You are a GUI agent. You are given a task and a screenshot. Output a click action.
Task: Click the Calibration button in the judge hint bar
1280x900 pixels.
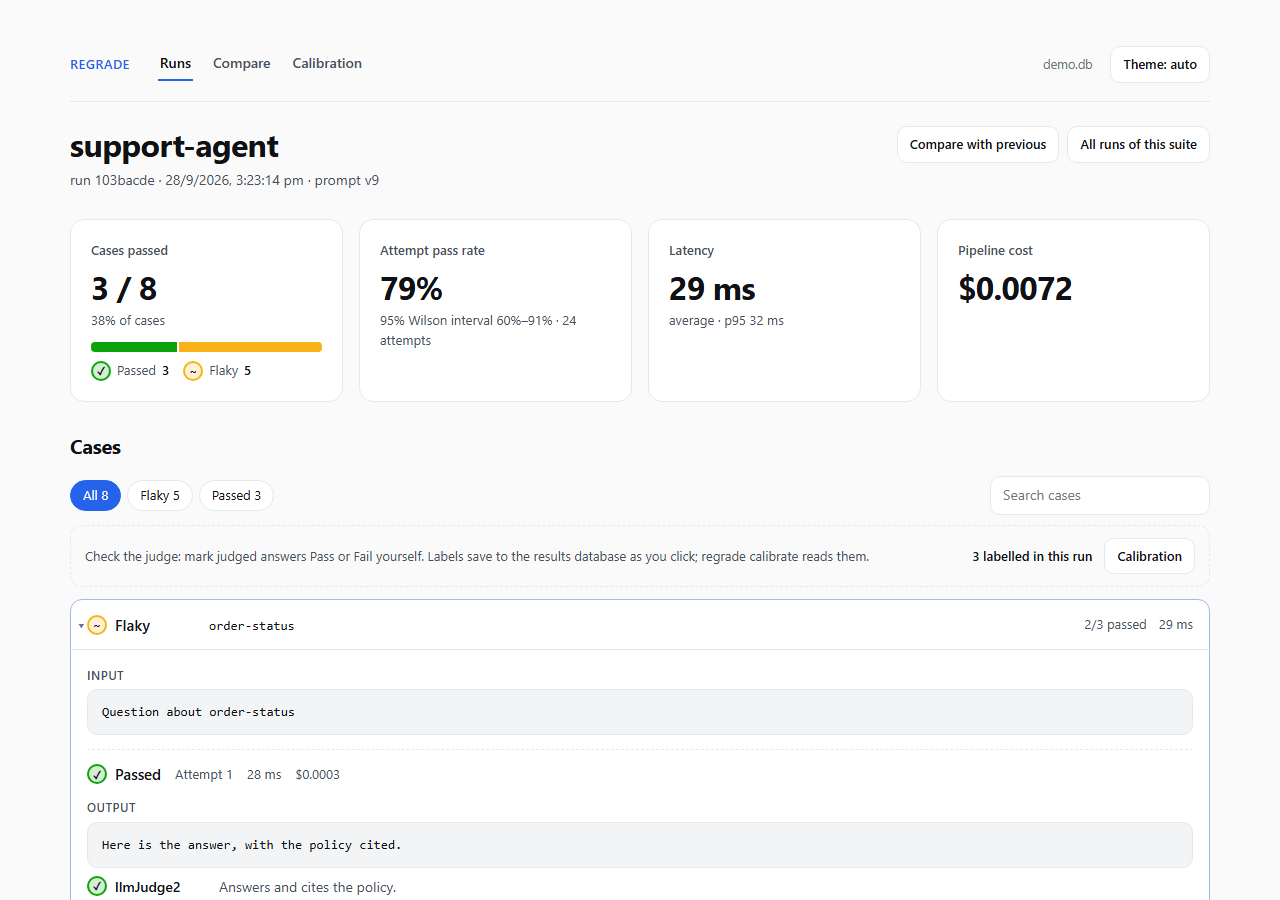pos(1149,556)
